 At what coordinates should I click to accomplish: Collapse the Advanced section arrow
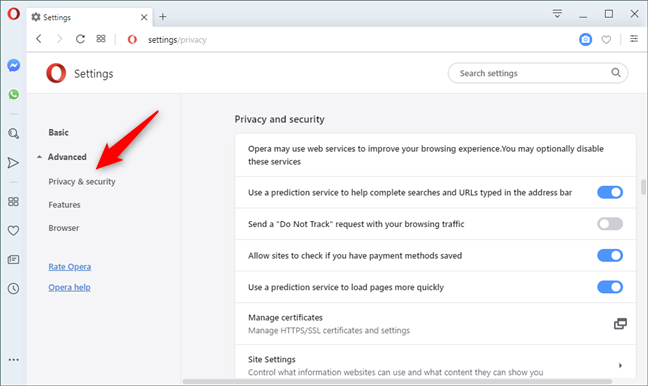tap(39, 157)
